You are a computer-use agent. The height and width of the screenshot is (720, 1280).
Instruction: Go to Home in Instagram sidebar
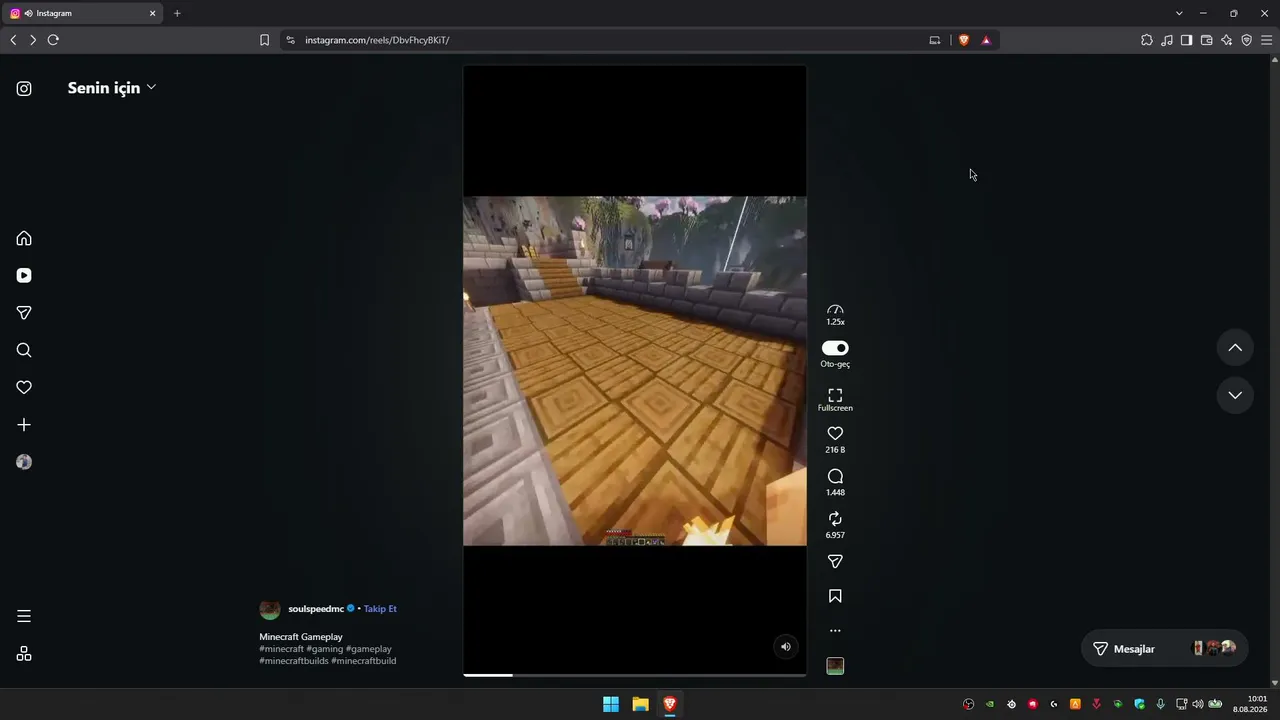tap(24, 238)
